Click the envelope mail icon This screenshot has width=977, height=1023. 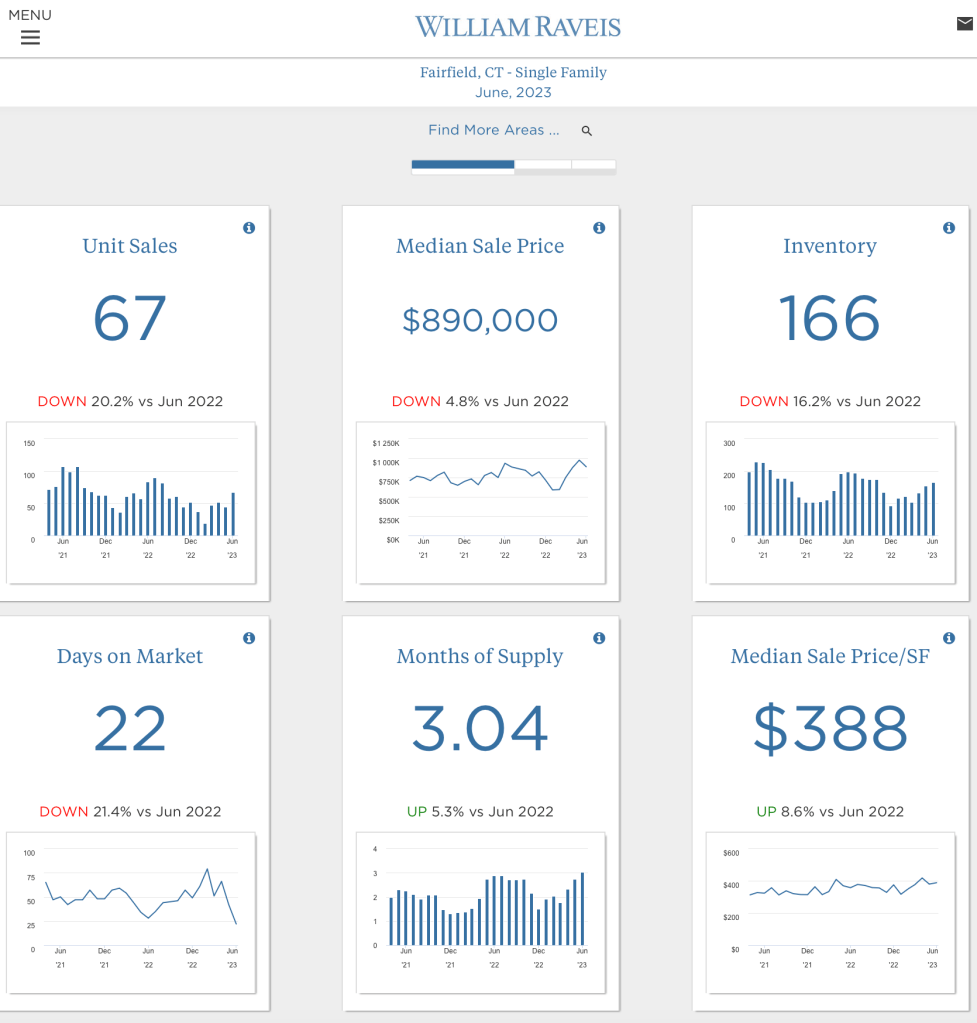964,24
